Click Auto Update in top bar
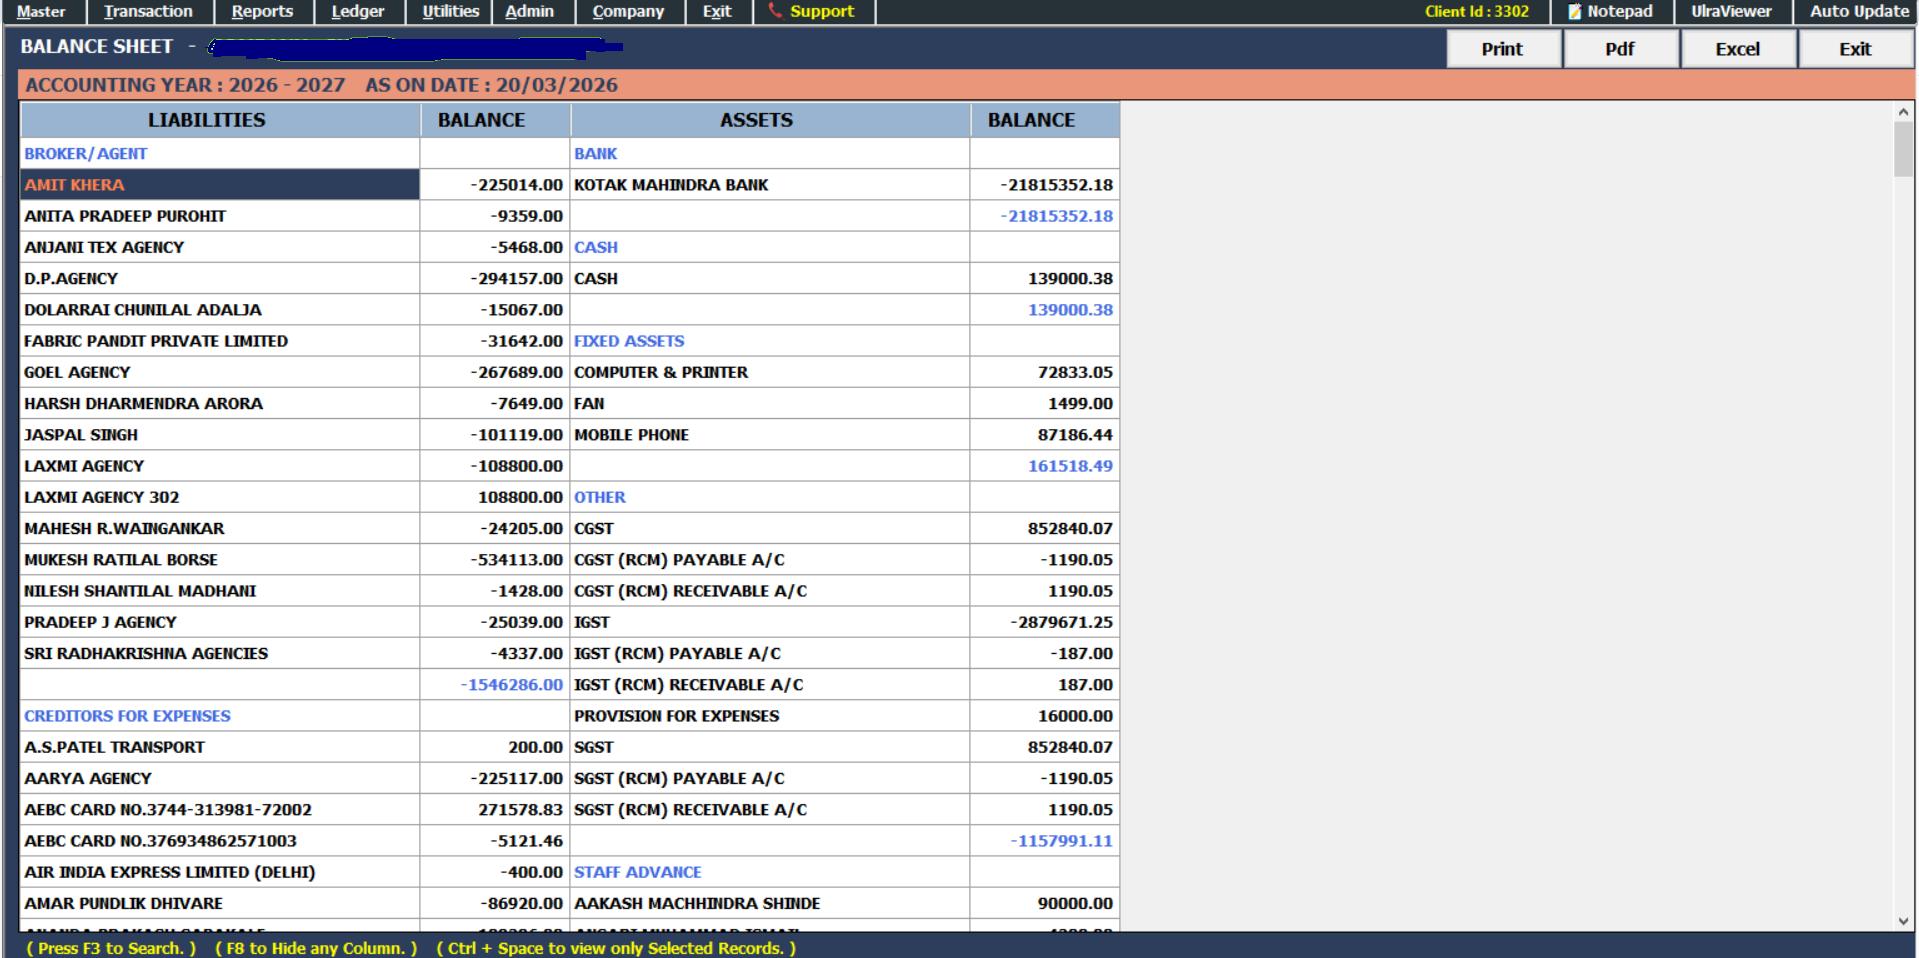This screenshot has height=958, width=1919. tap(1859, 12)
